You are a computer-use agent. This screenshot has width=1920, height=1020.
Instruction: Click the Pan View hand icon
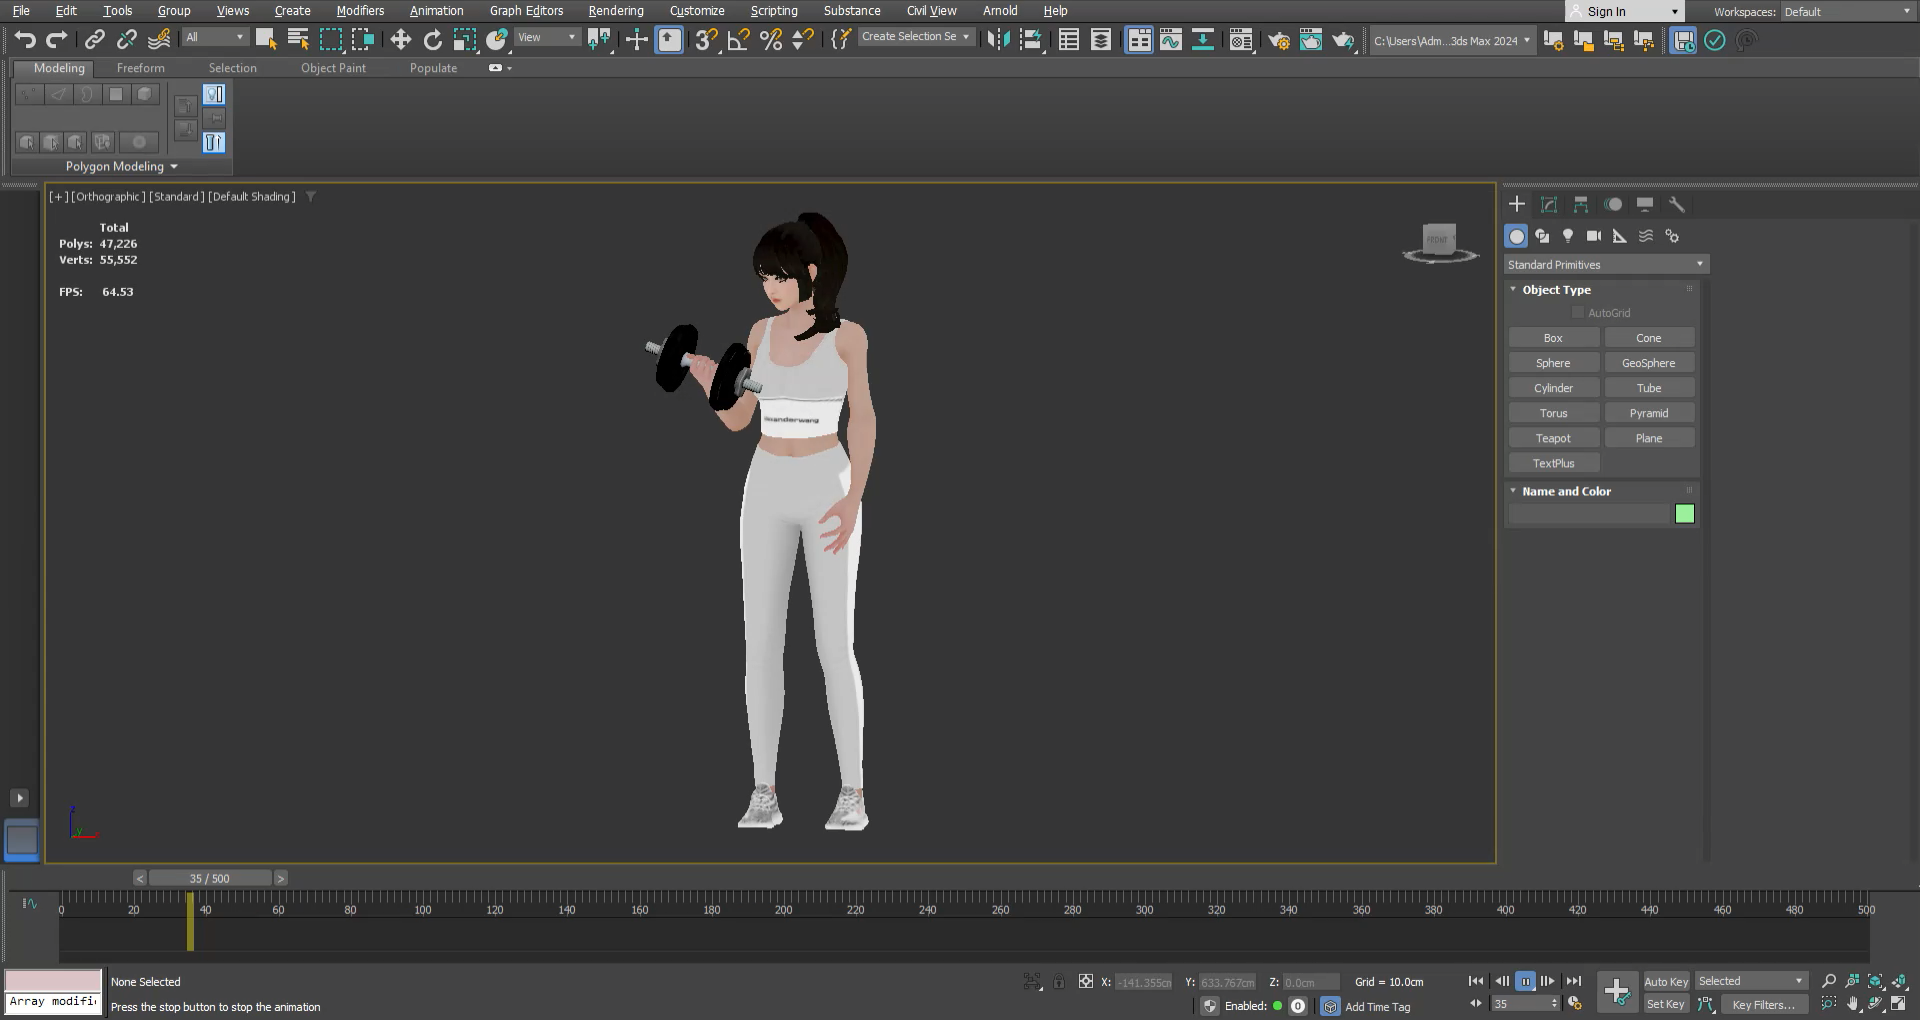pos(1852,1004)
